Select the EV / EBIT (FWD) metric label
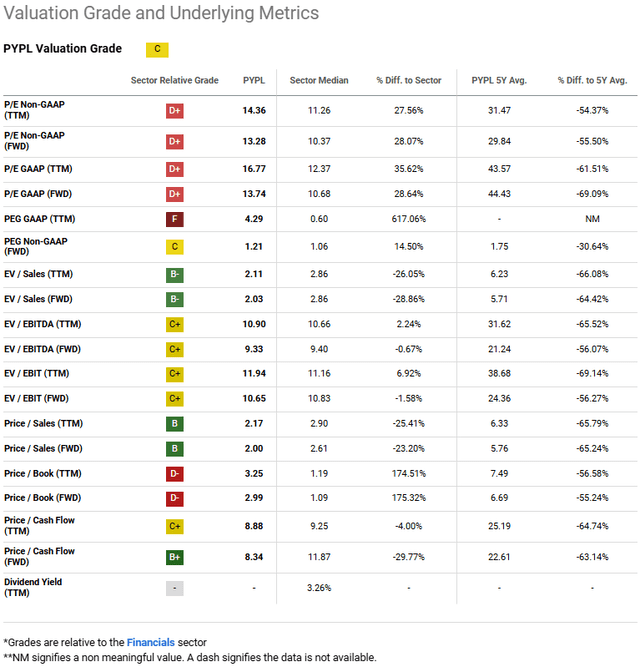This screenshot has height=667, width=640. coord(40,398)
